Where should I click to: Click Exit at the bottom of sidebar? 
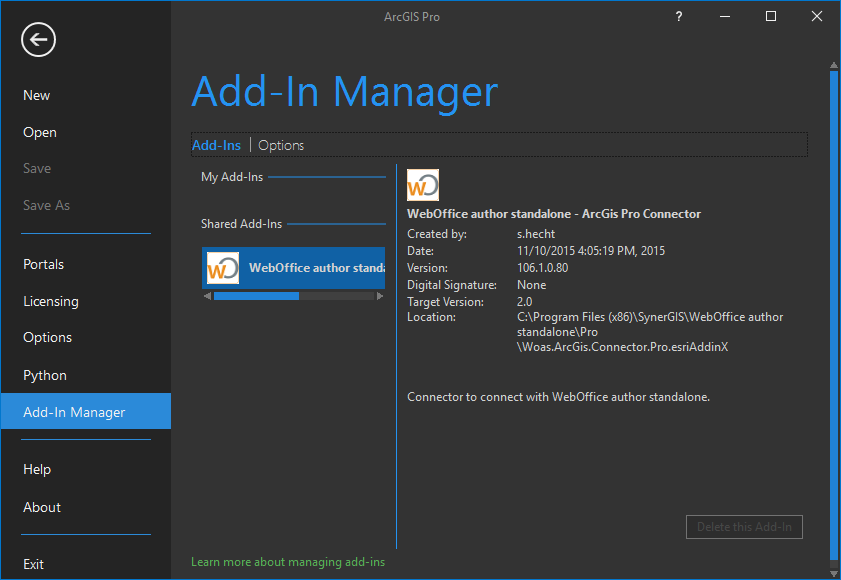pyautogui.click(x=33, y=564)
